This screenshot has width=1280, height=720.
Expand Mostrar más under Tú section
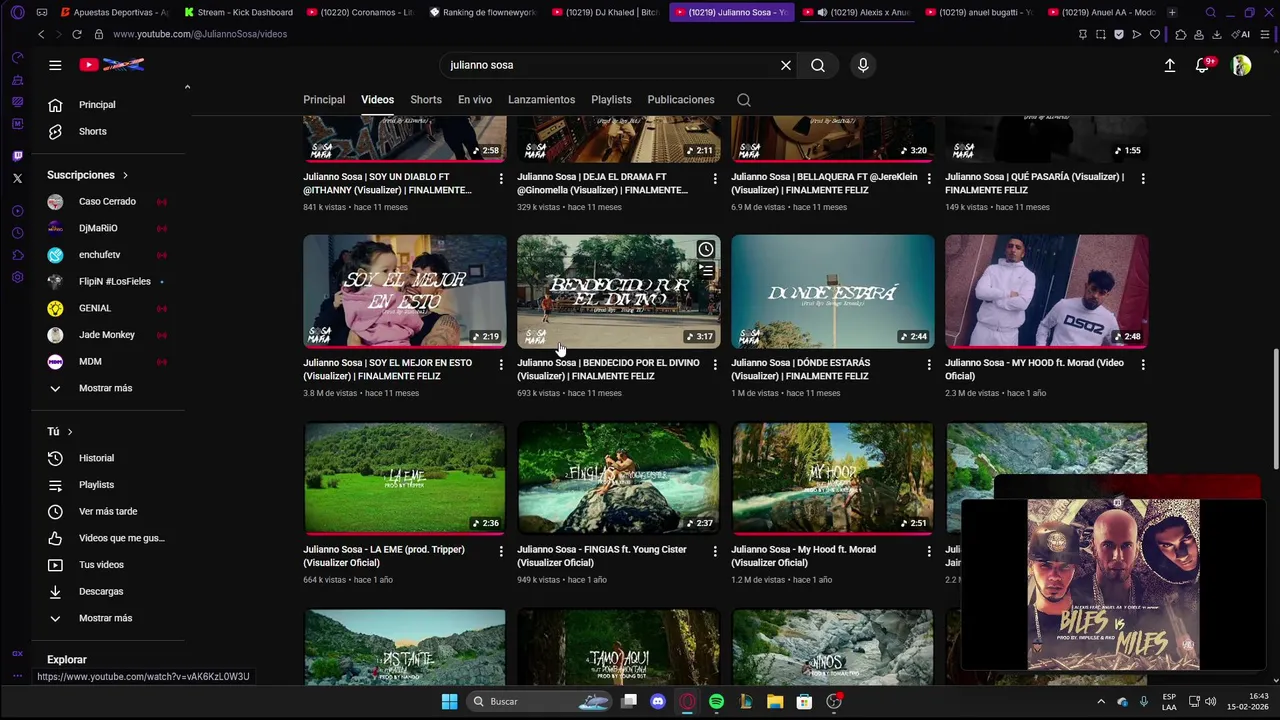(x=106, y=618)
